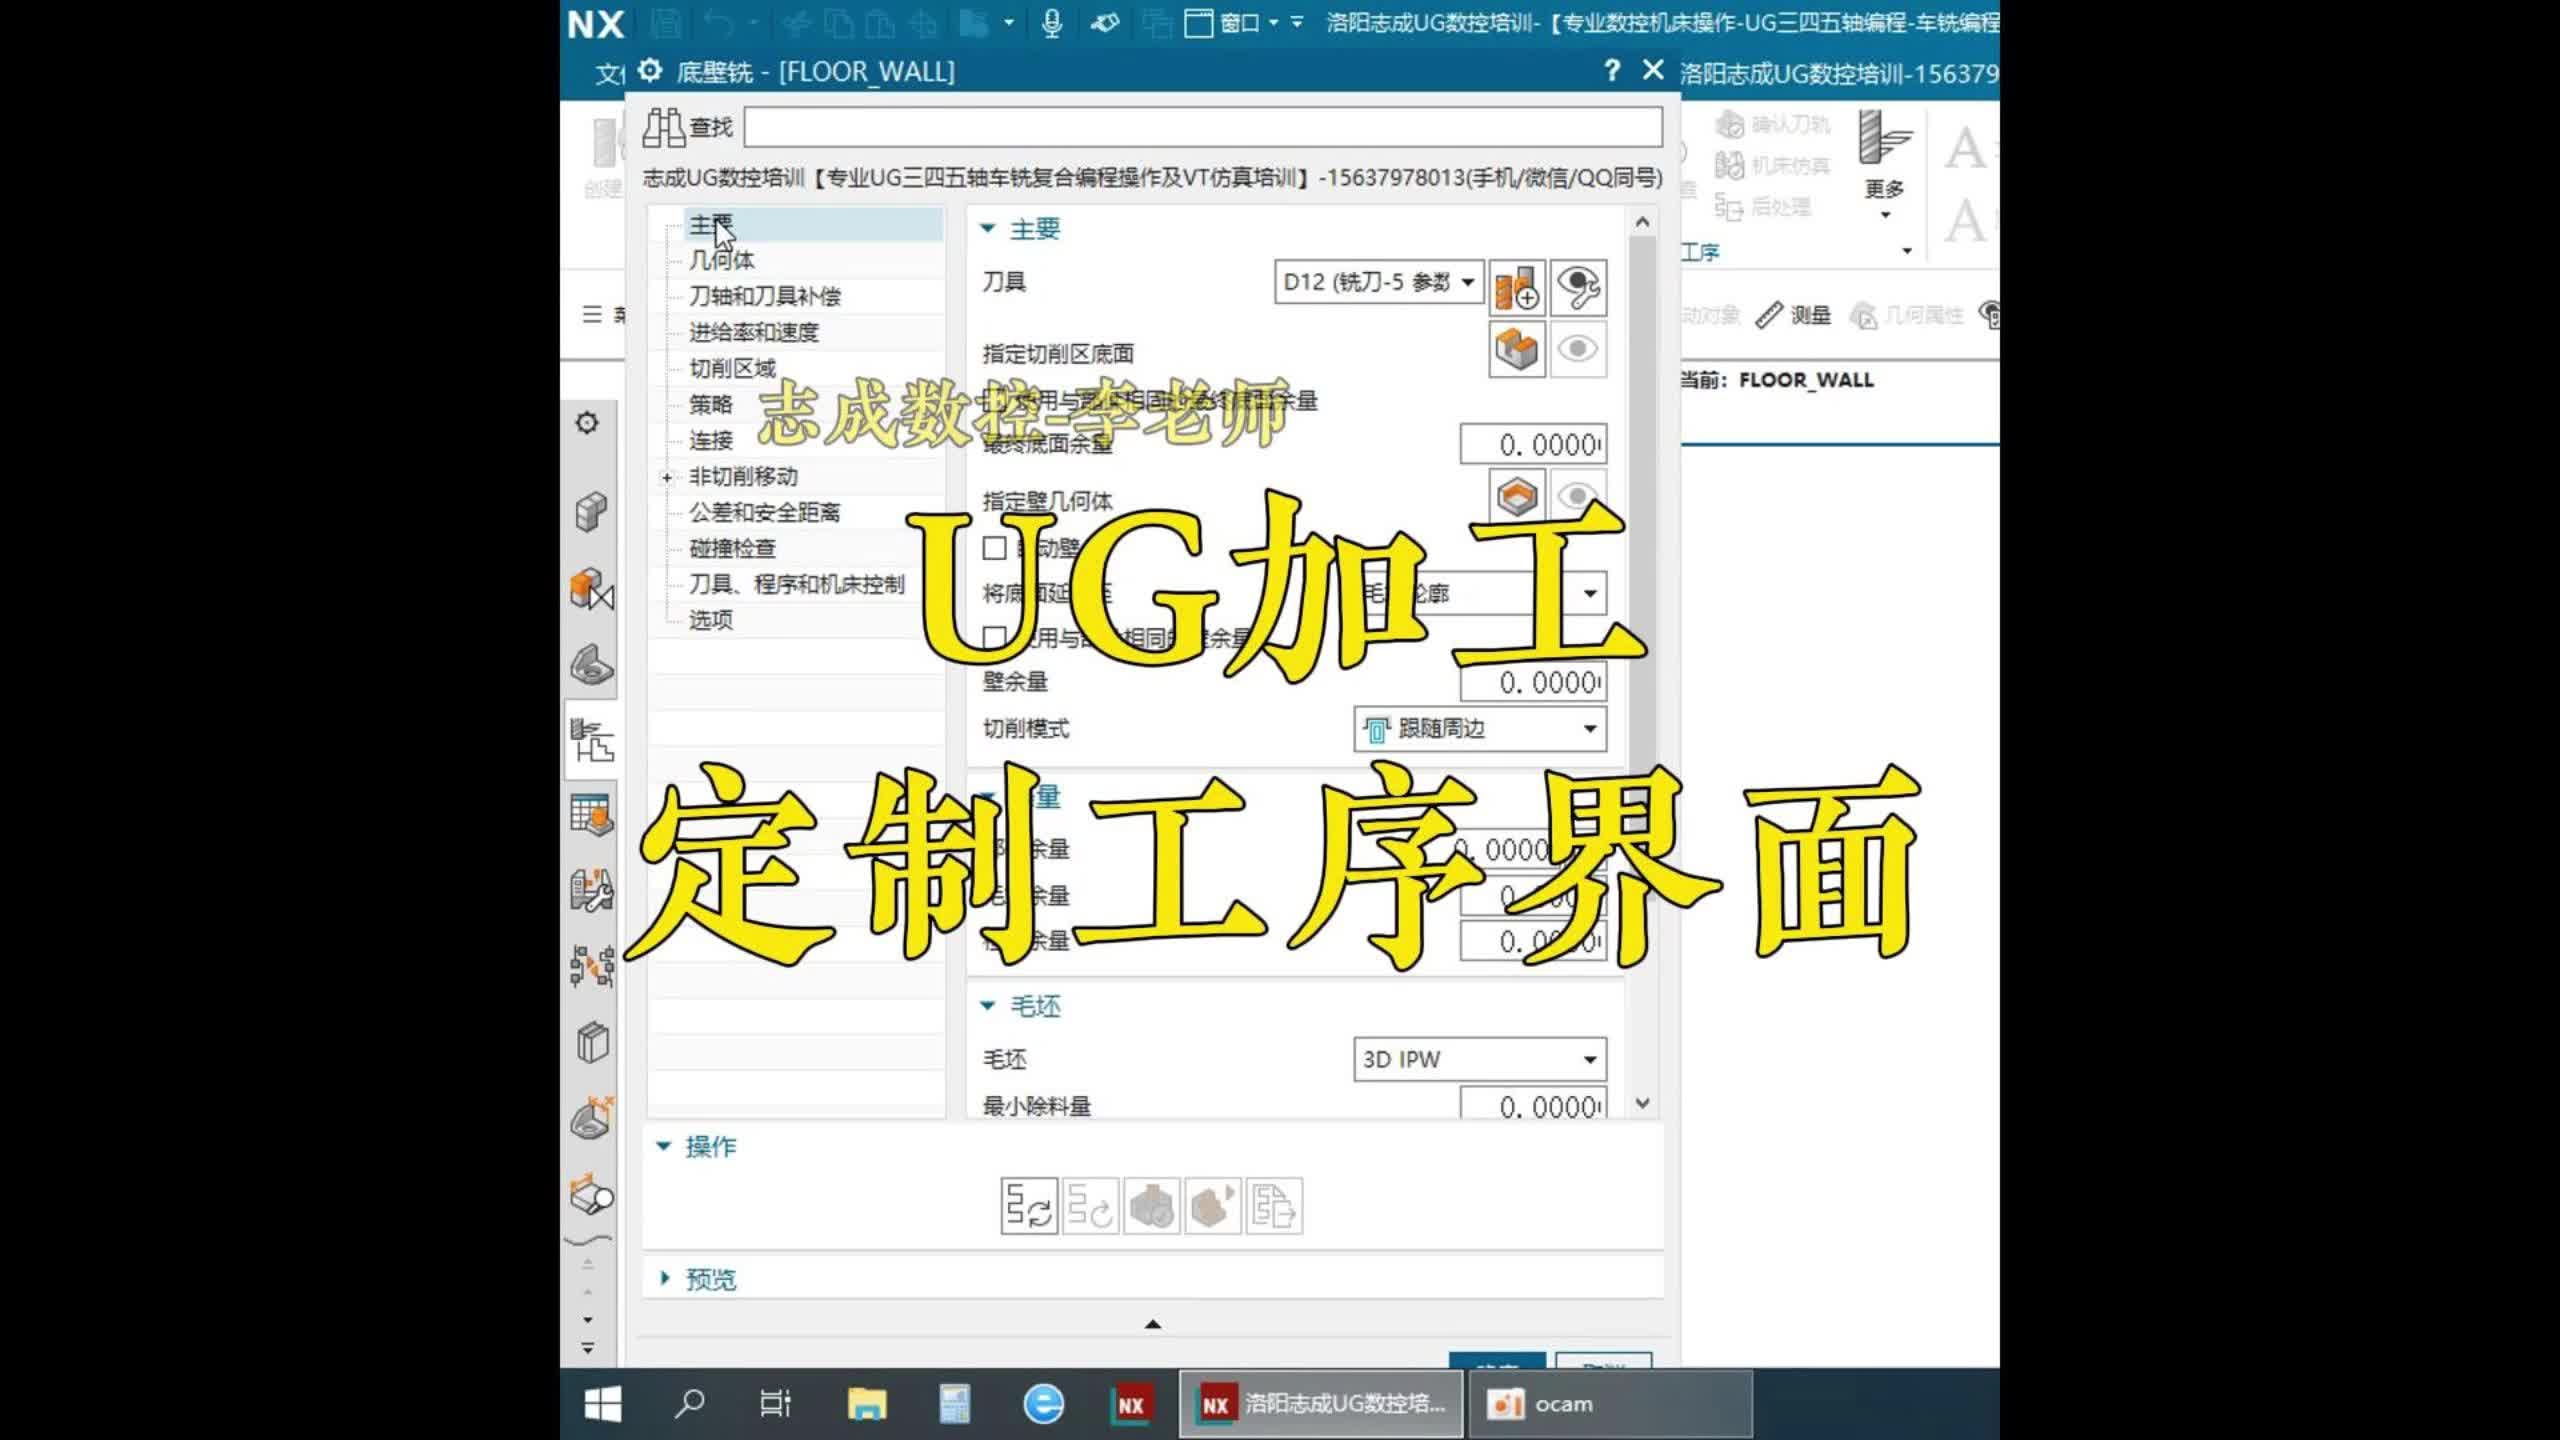Open the 毛坯 dropdown showing 3D IPW
The width and height of the screenshot is (2560, 1440).
click(x=1480, y=1058)
